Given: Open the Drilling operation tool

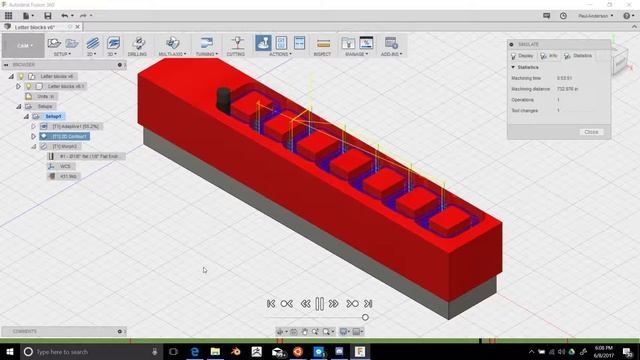Looking at the screenshot, I should pyautogui.click(x=139, y=43).
